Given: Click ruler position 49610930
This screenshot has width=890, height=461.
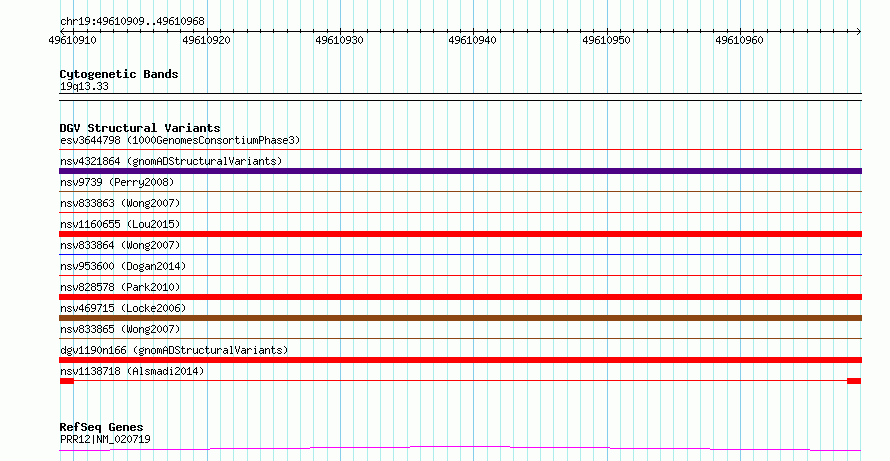Looking at the screenshot, I should pyautogui.click(x=339, y=40).
